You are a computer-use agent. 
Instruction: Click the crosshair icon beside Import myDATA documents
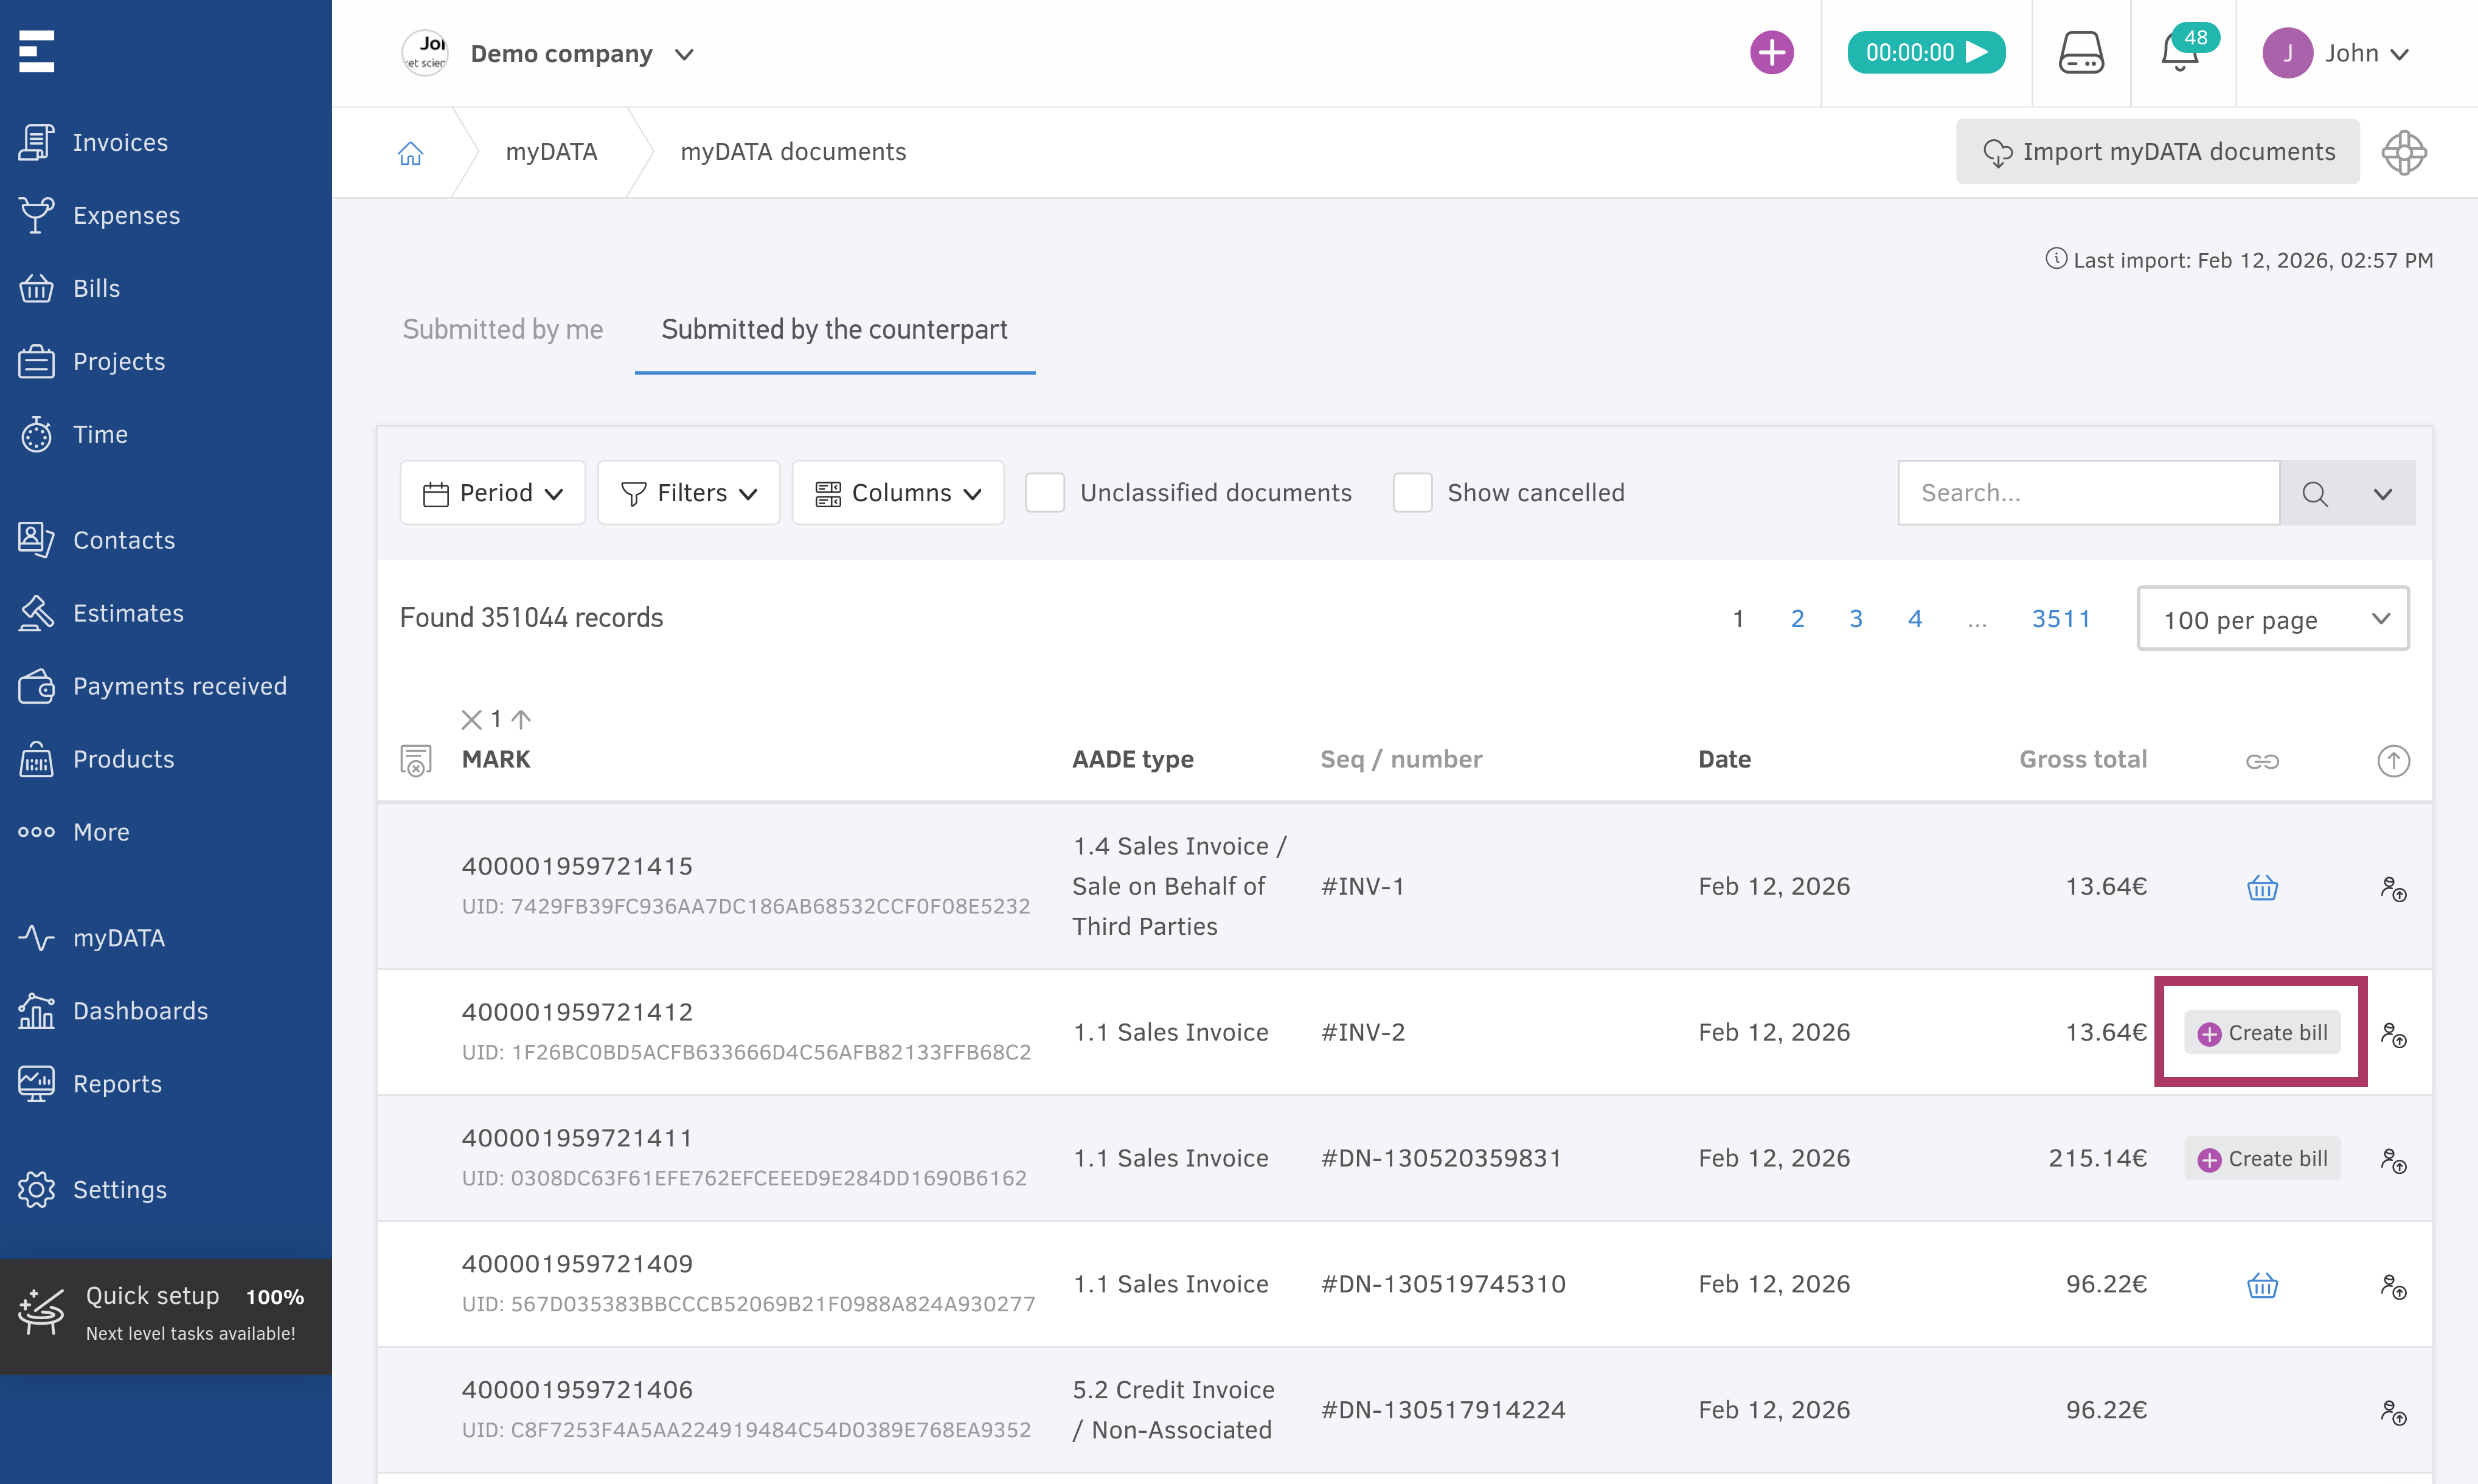click(x=2404, y=152)
